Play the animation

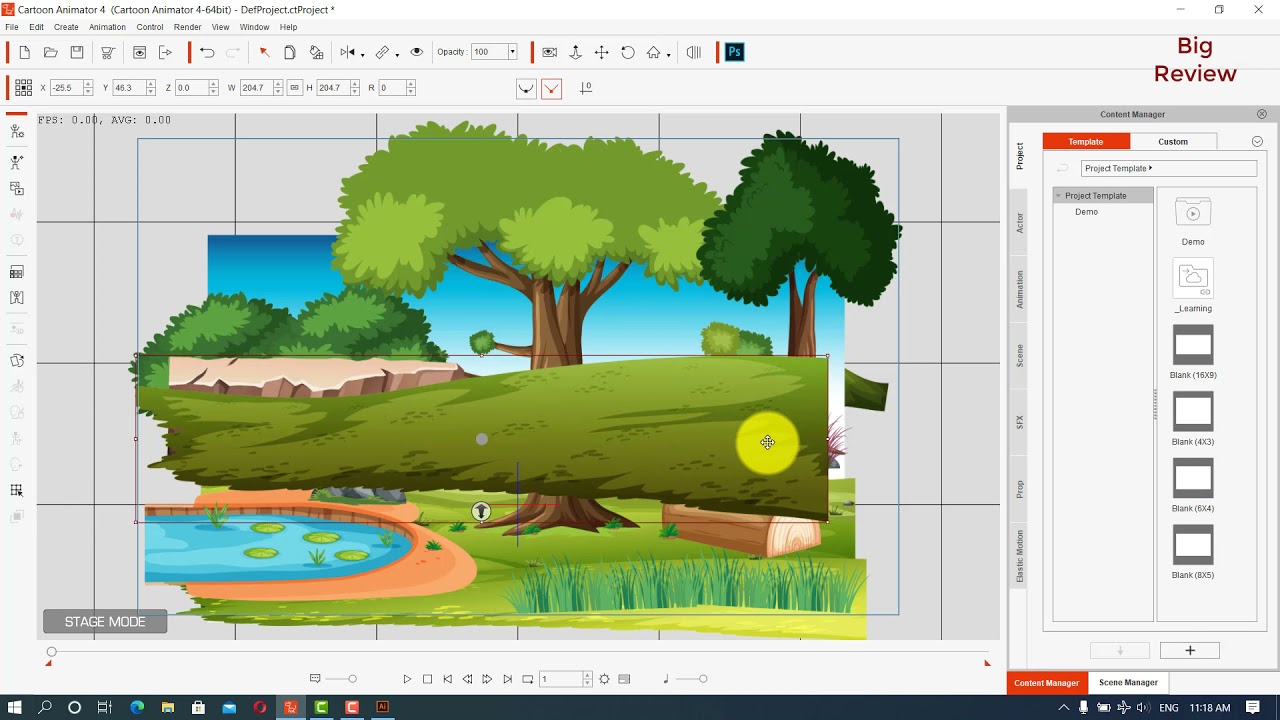click(x=407, y=679)
